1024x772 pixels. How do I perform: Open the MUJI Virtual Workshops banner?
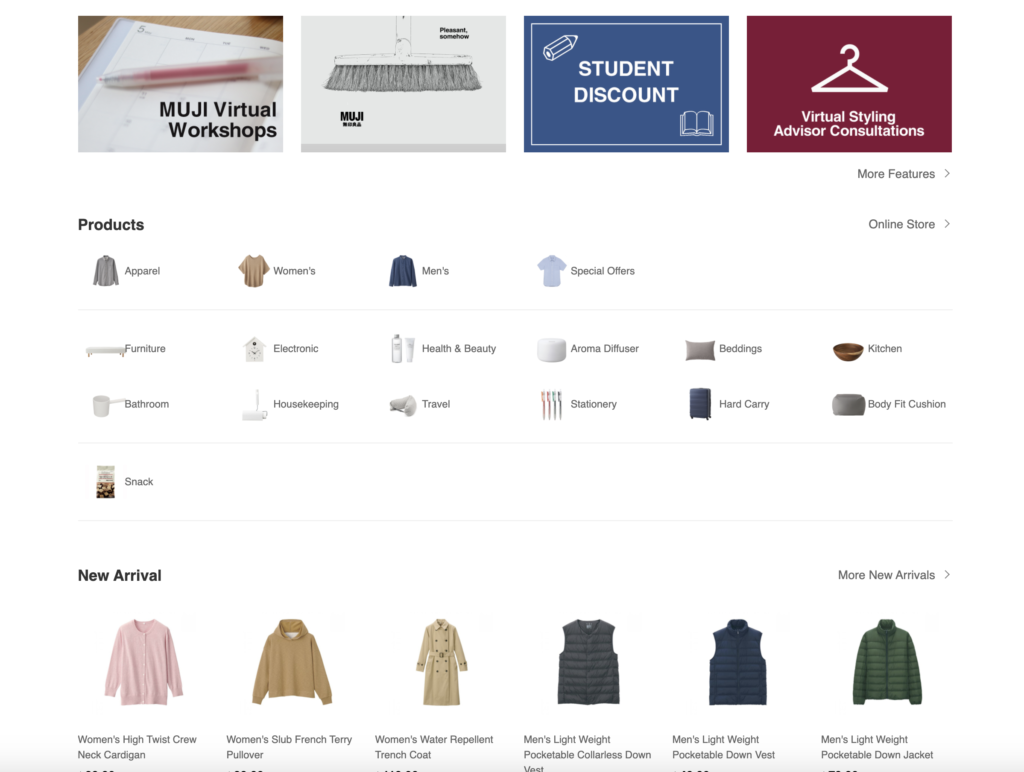tap(180, 84)
